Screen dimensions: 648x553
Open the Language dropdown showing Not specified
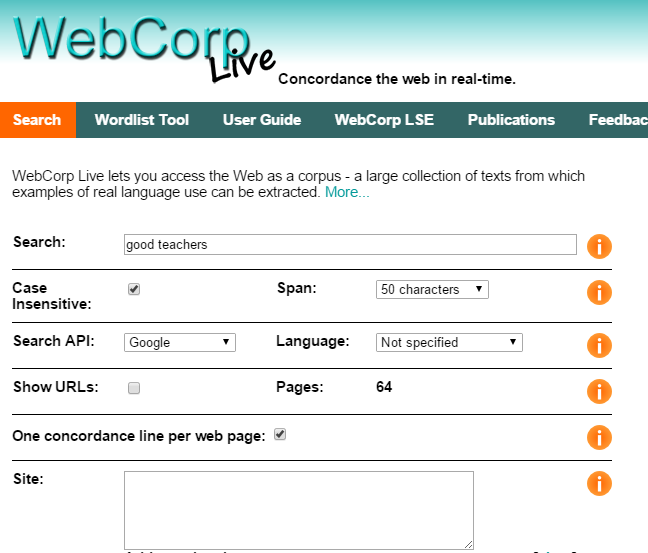point(449,342)
